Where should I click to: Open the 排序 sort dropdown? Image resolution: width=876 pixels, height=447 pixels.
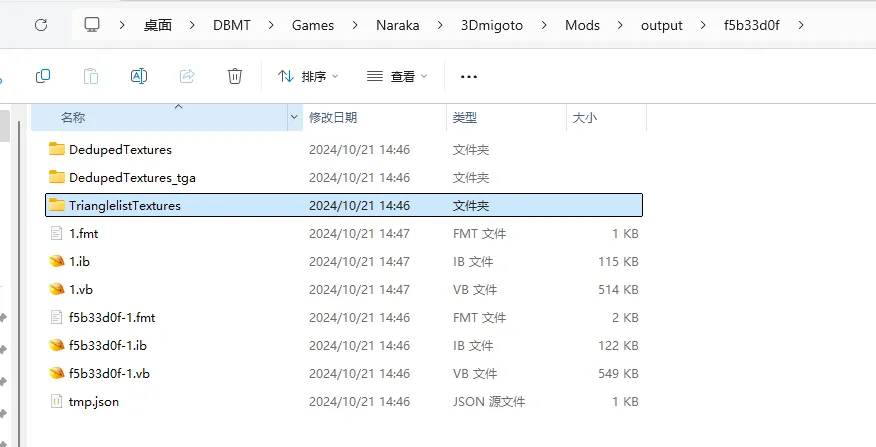(x=308, y=76)
